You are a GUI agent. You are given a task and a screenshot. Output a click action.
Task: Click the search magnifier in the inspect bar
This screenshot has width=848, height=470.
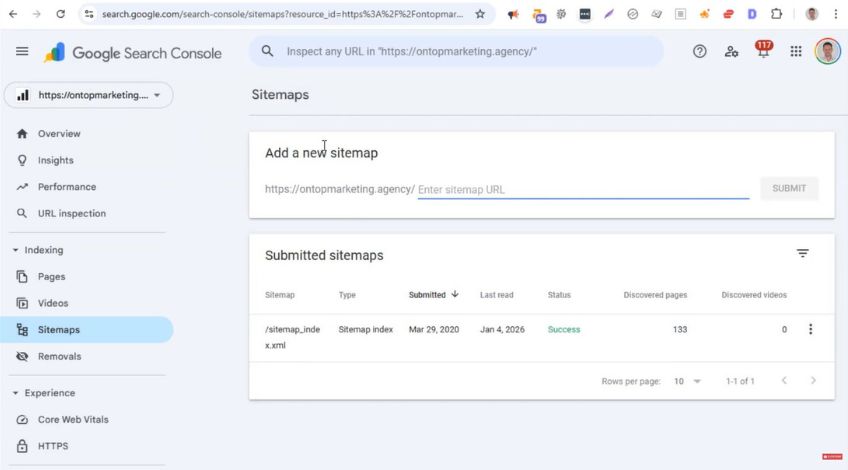[267, 51]
